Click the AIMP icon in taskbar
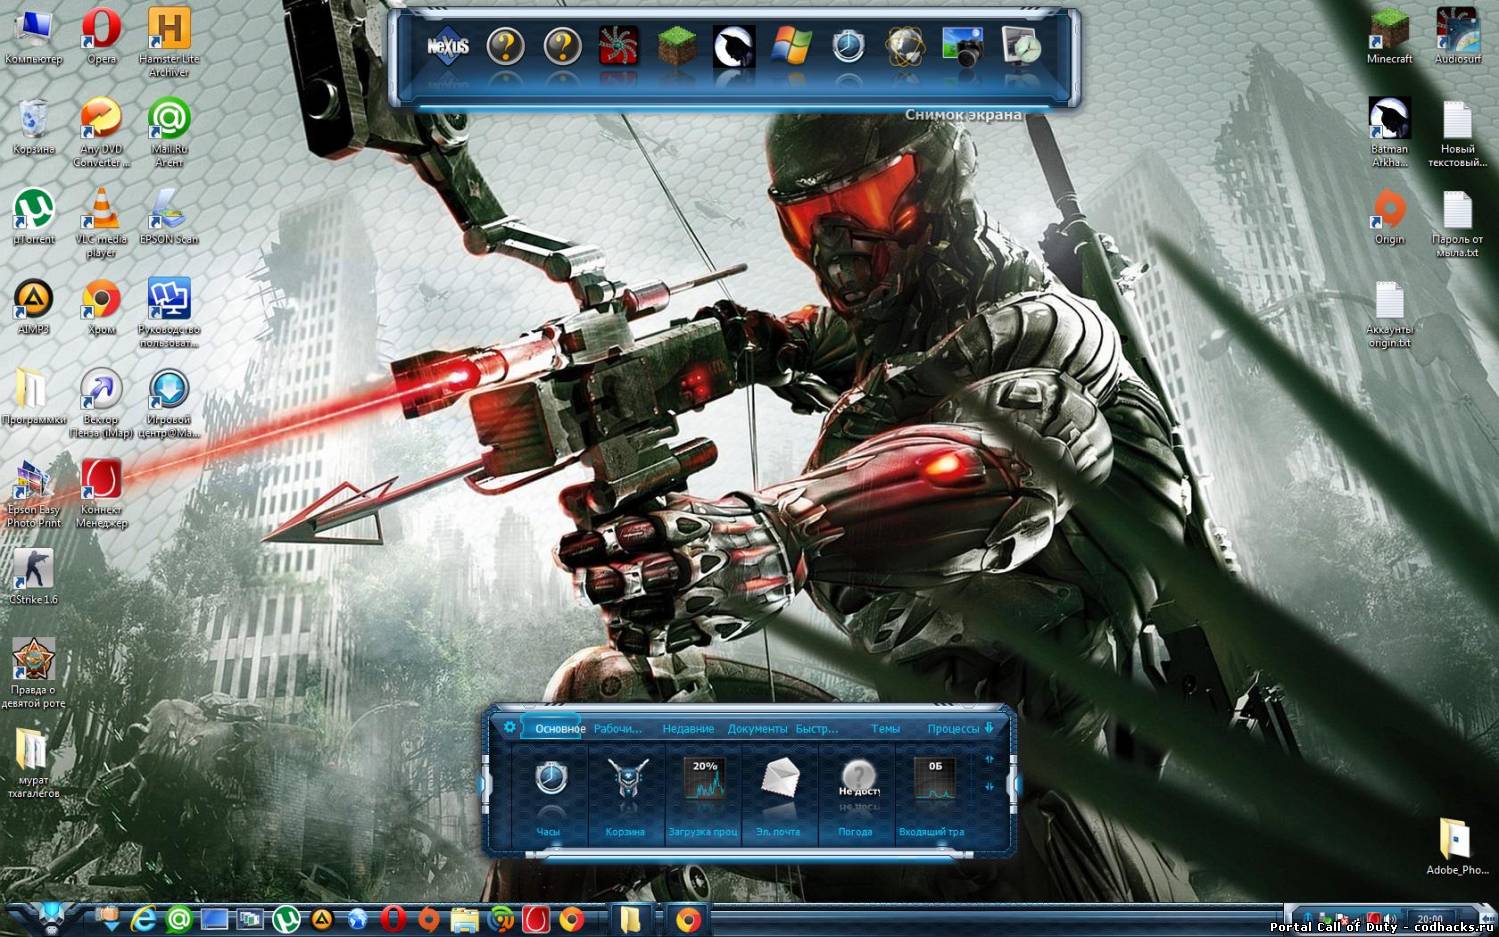The image size is (1499, 937). [x=322, y=919]
